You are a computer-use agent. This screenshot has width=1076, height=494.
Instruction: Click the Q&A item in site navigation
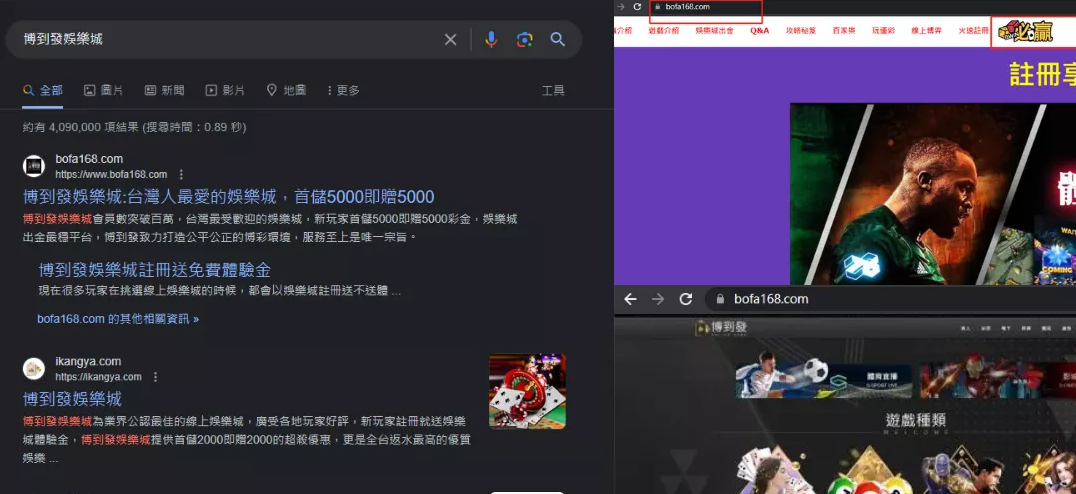(759, 31)
